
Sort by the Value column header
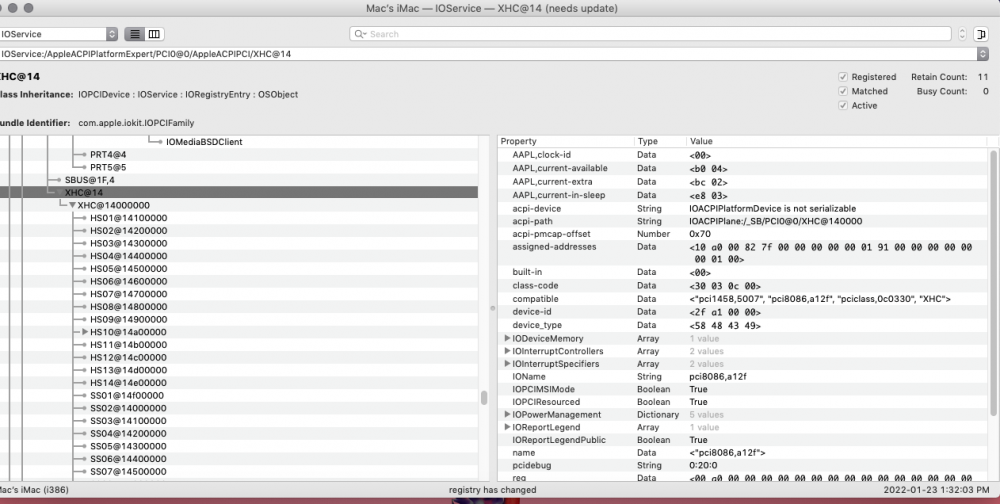[835, 141]
